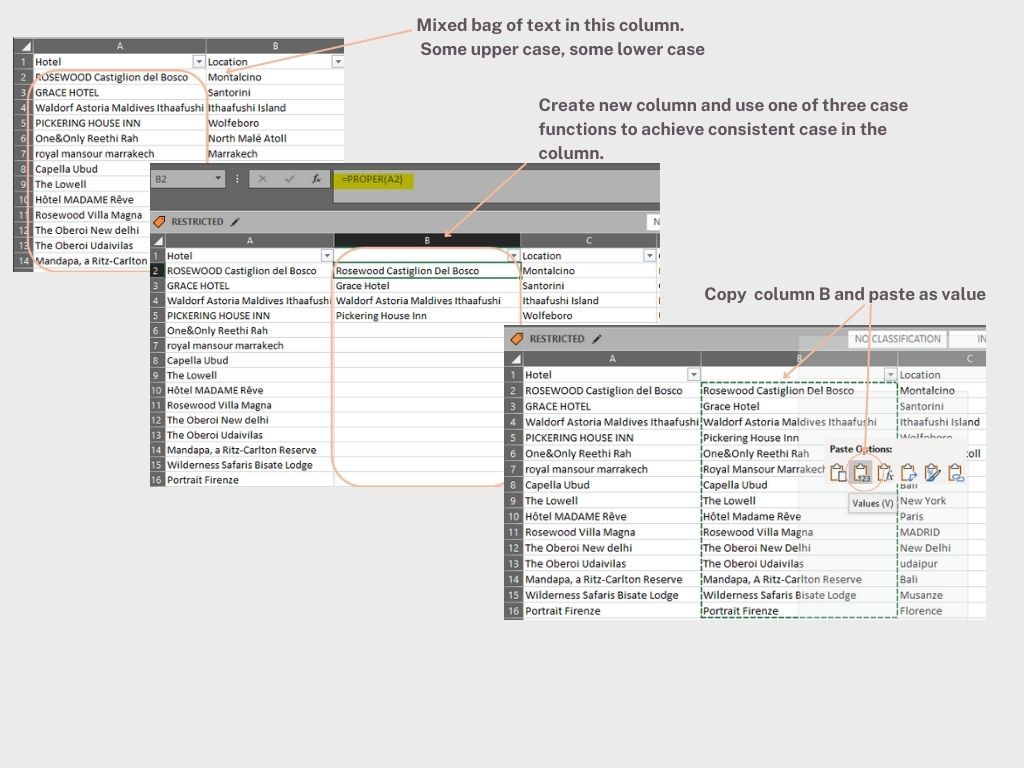Click RESTRICTED label in middle sheet
This screenshot has width=1024, height=768.
197,222
